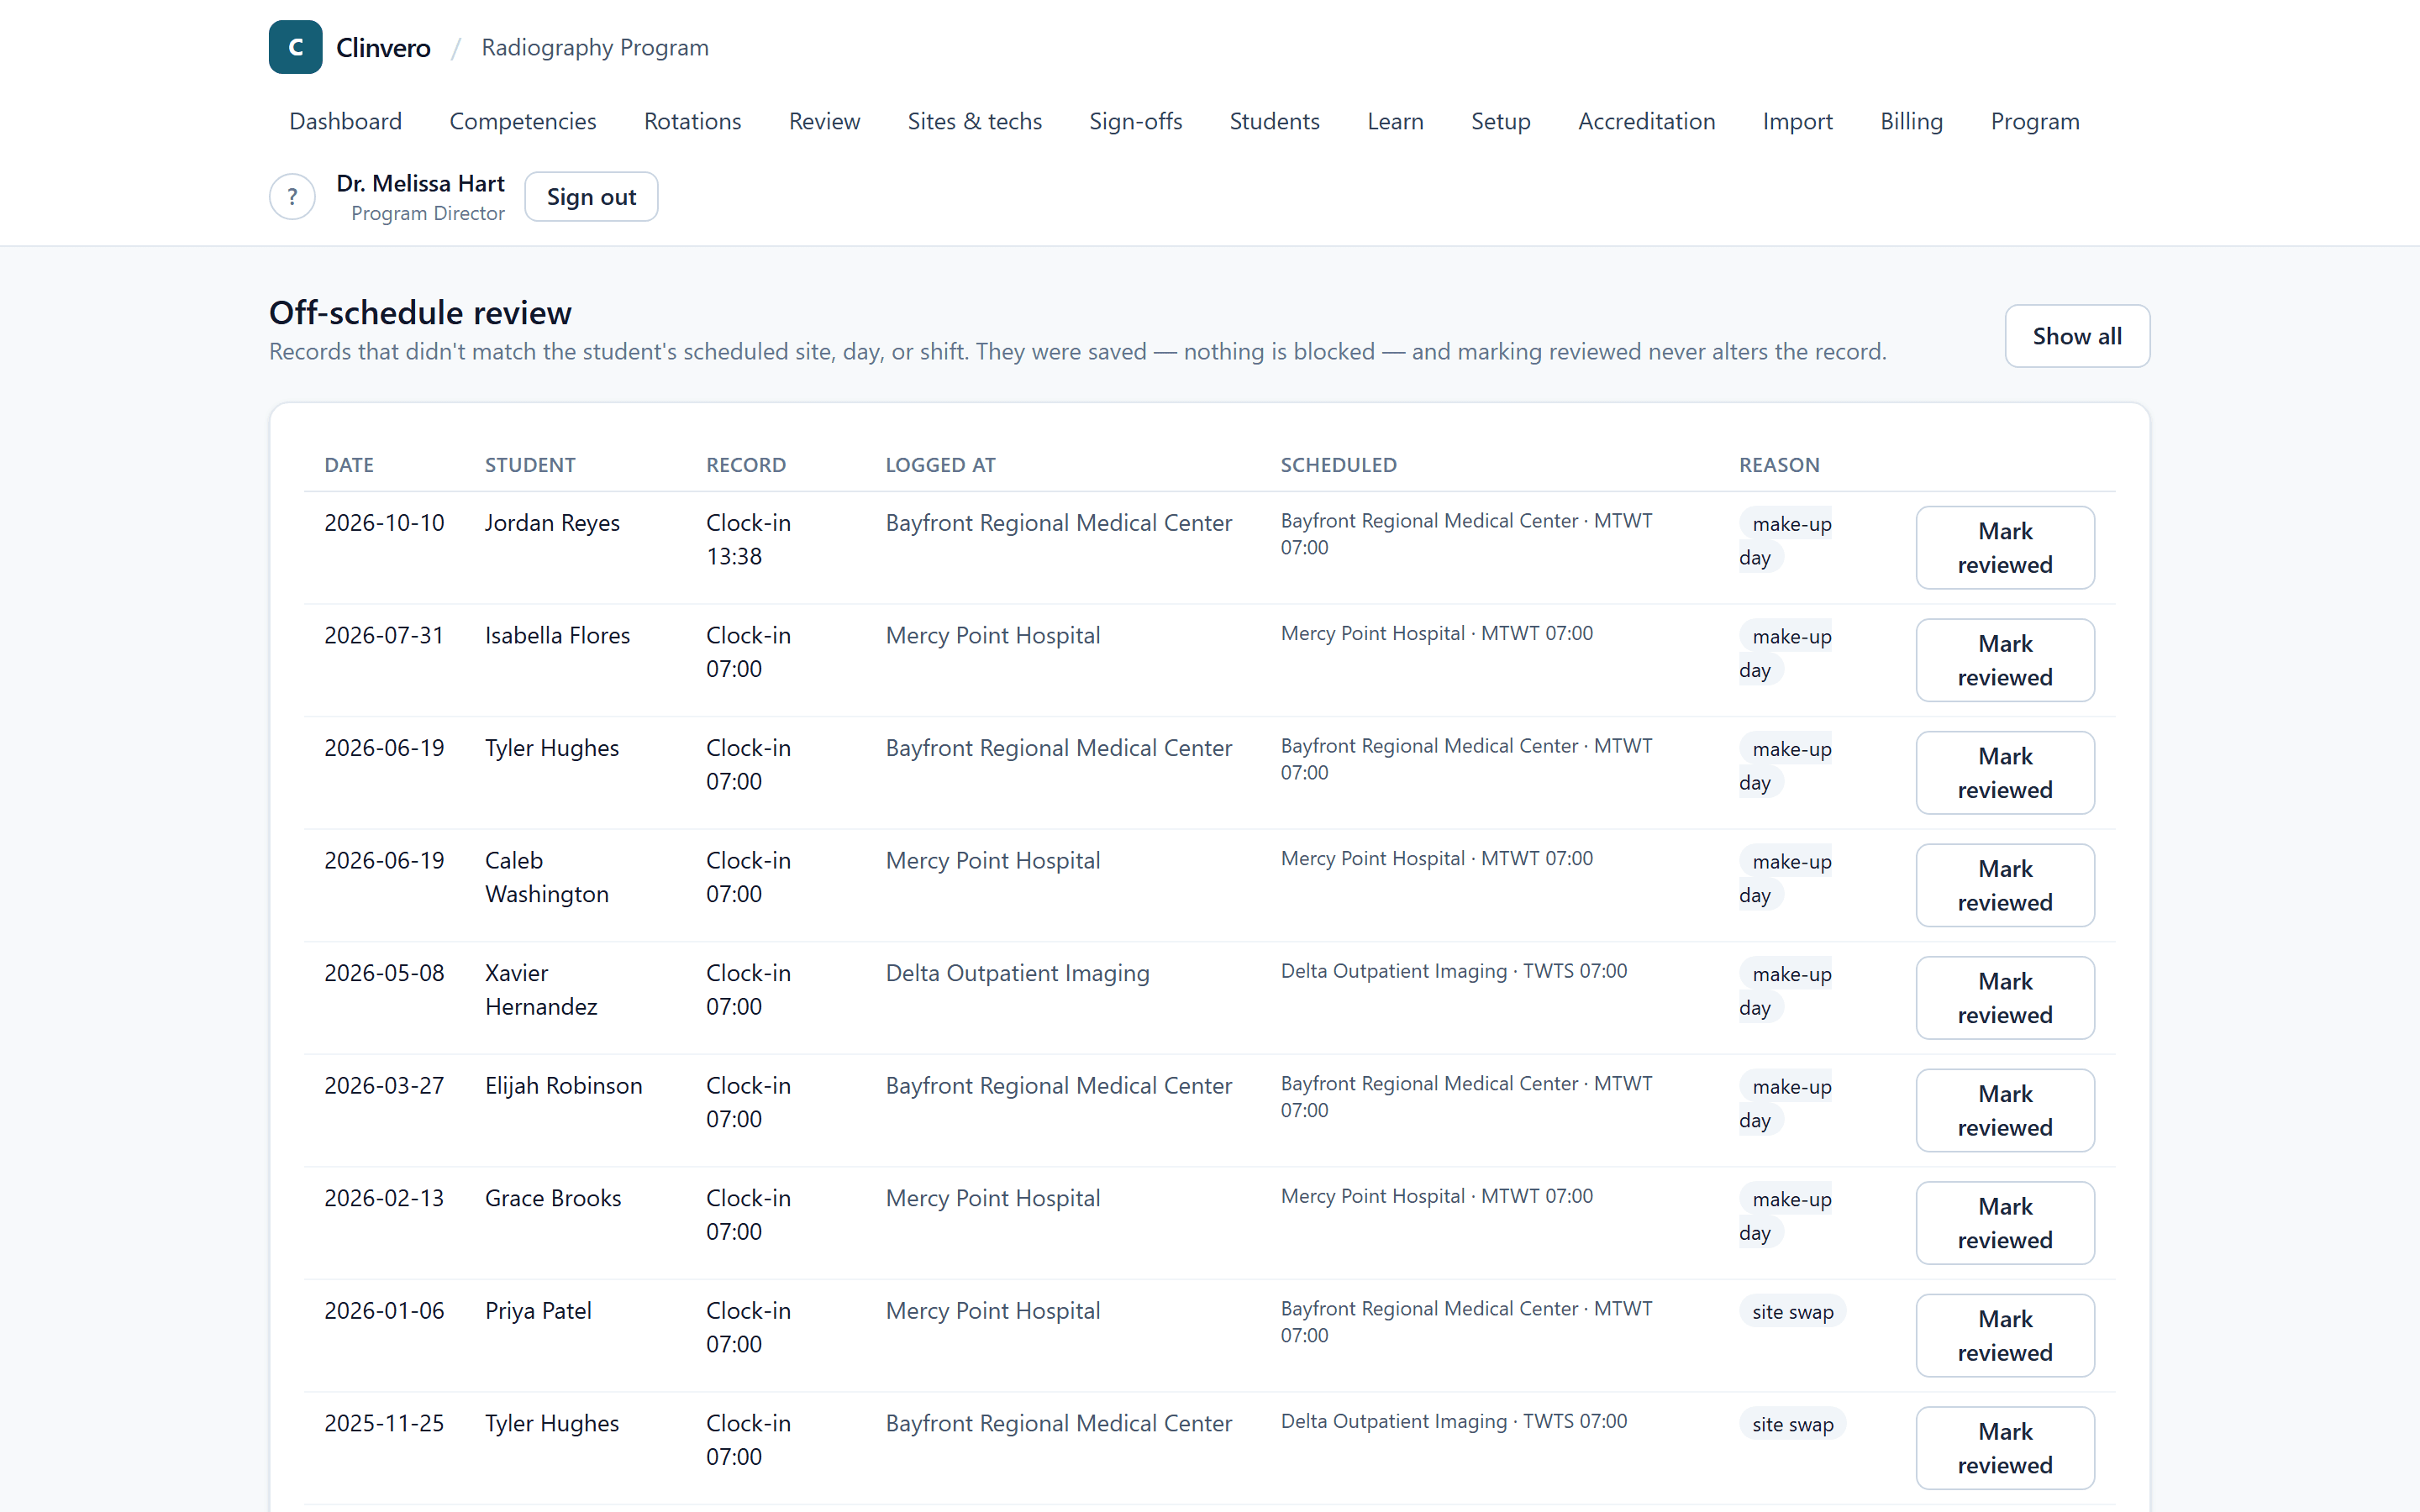Mark Priya Patel record as reviewed

[x=2005, y=1335]
